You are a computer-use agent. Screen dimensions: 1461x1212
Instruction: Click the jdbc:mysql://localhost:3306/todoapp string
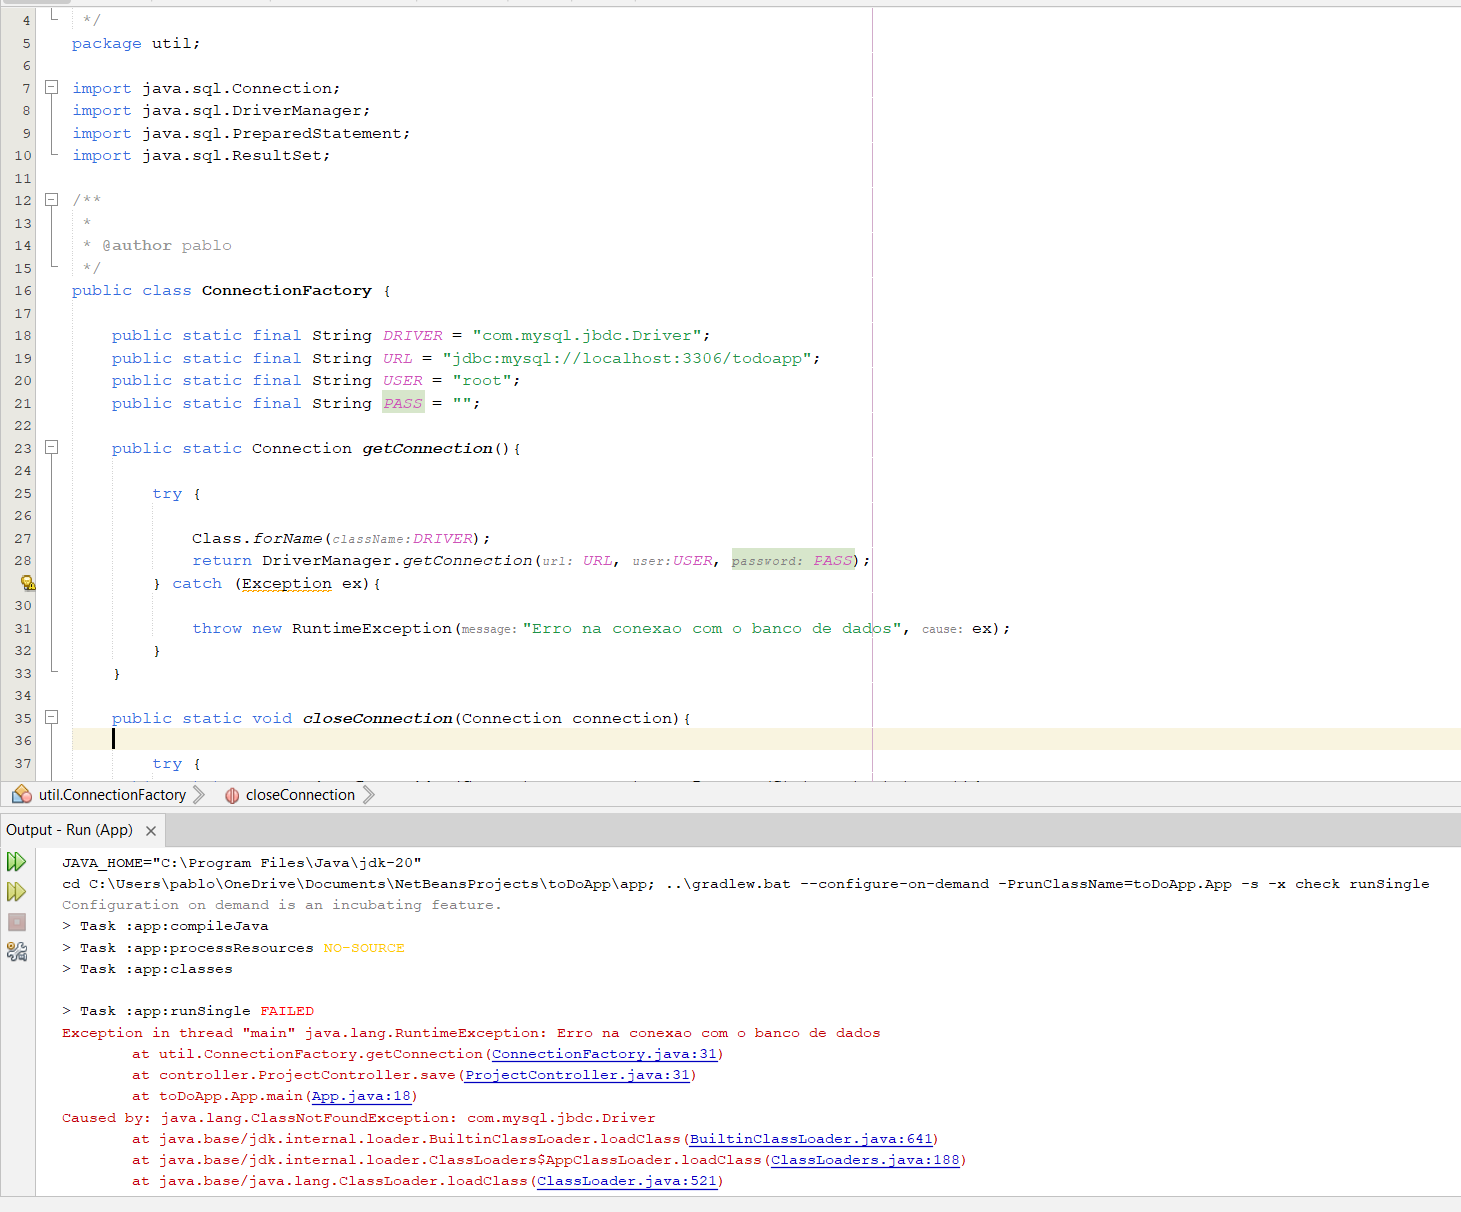tap(626, 358)
